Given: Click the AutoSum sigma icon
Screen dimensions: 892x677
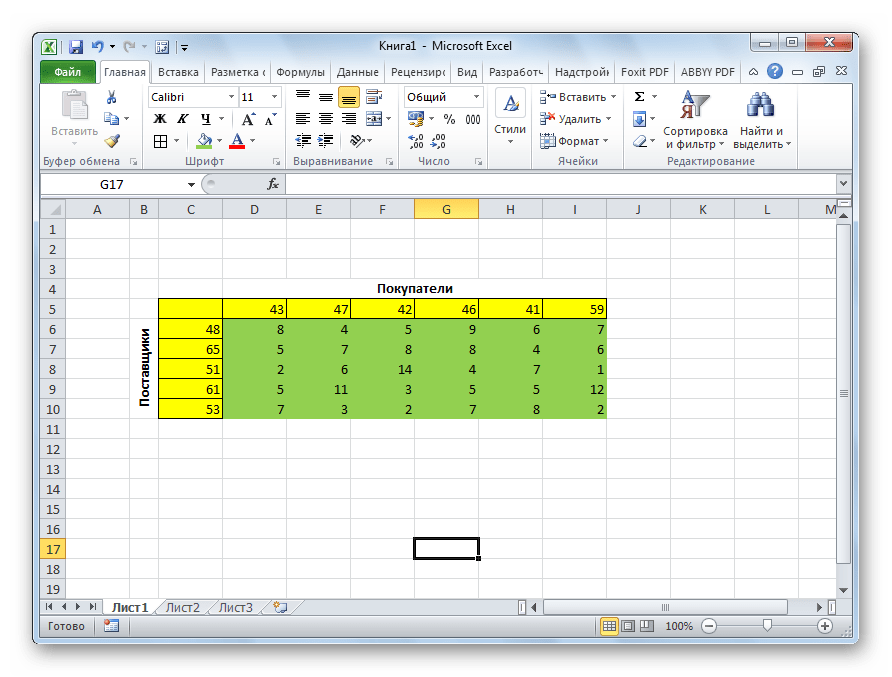Looking at the screenshot, I should (639, 97).
